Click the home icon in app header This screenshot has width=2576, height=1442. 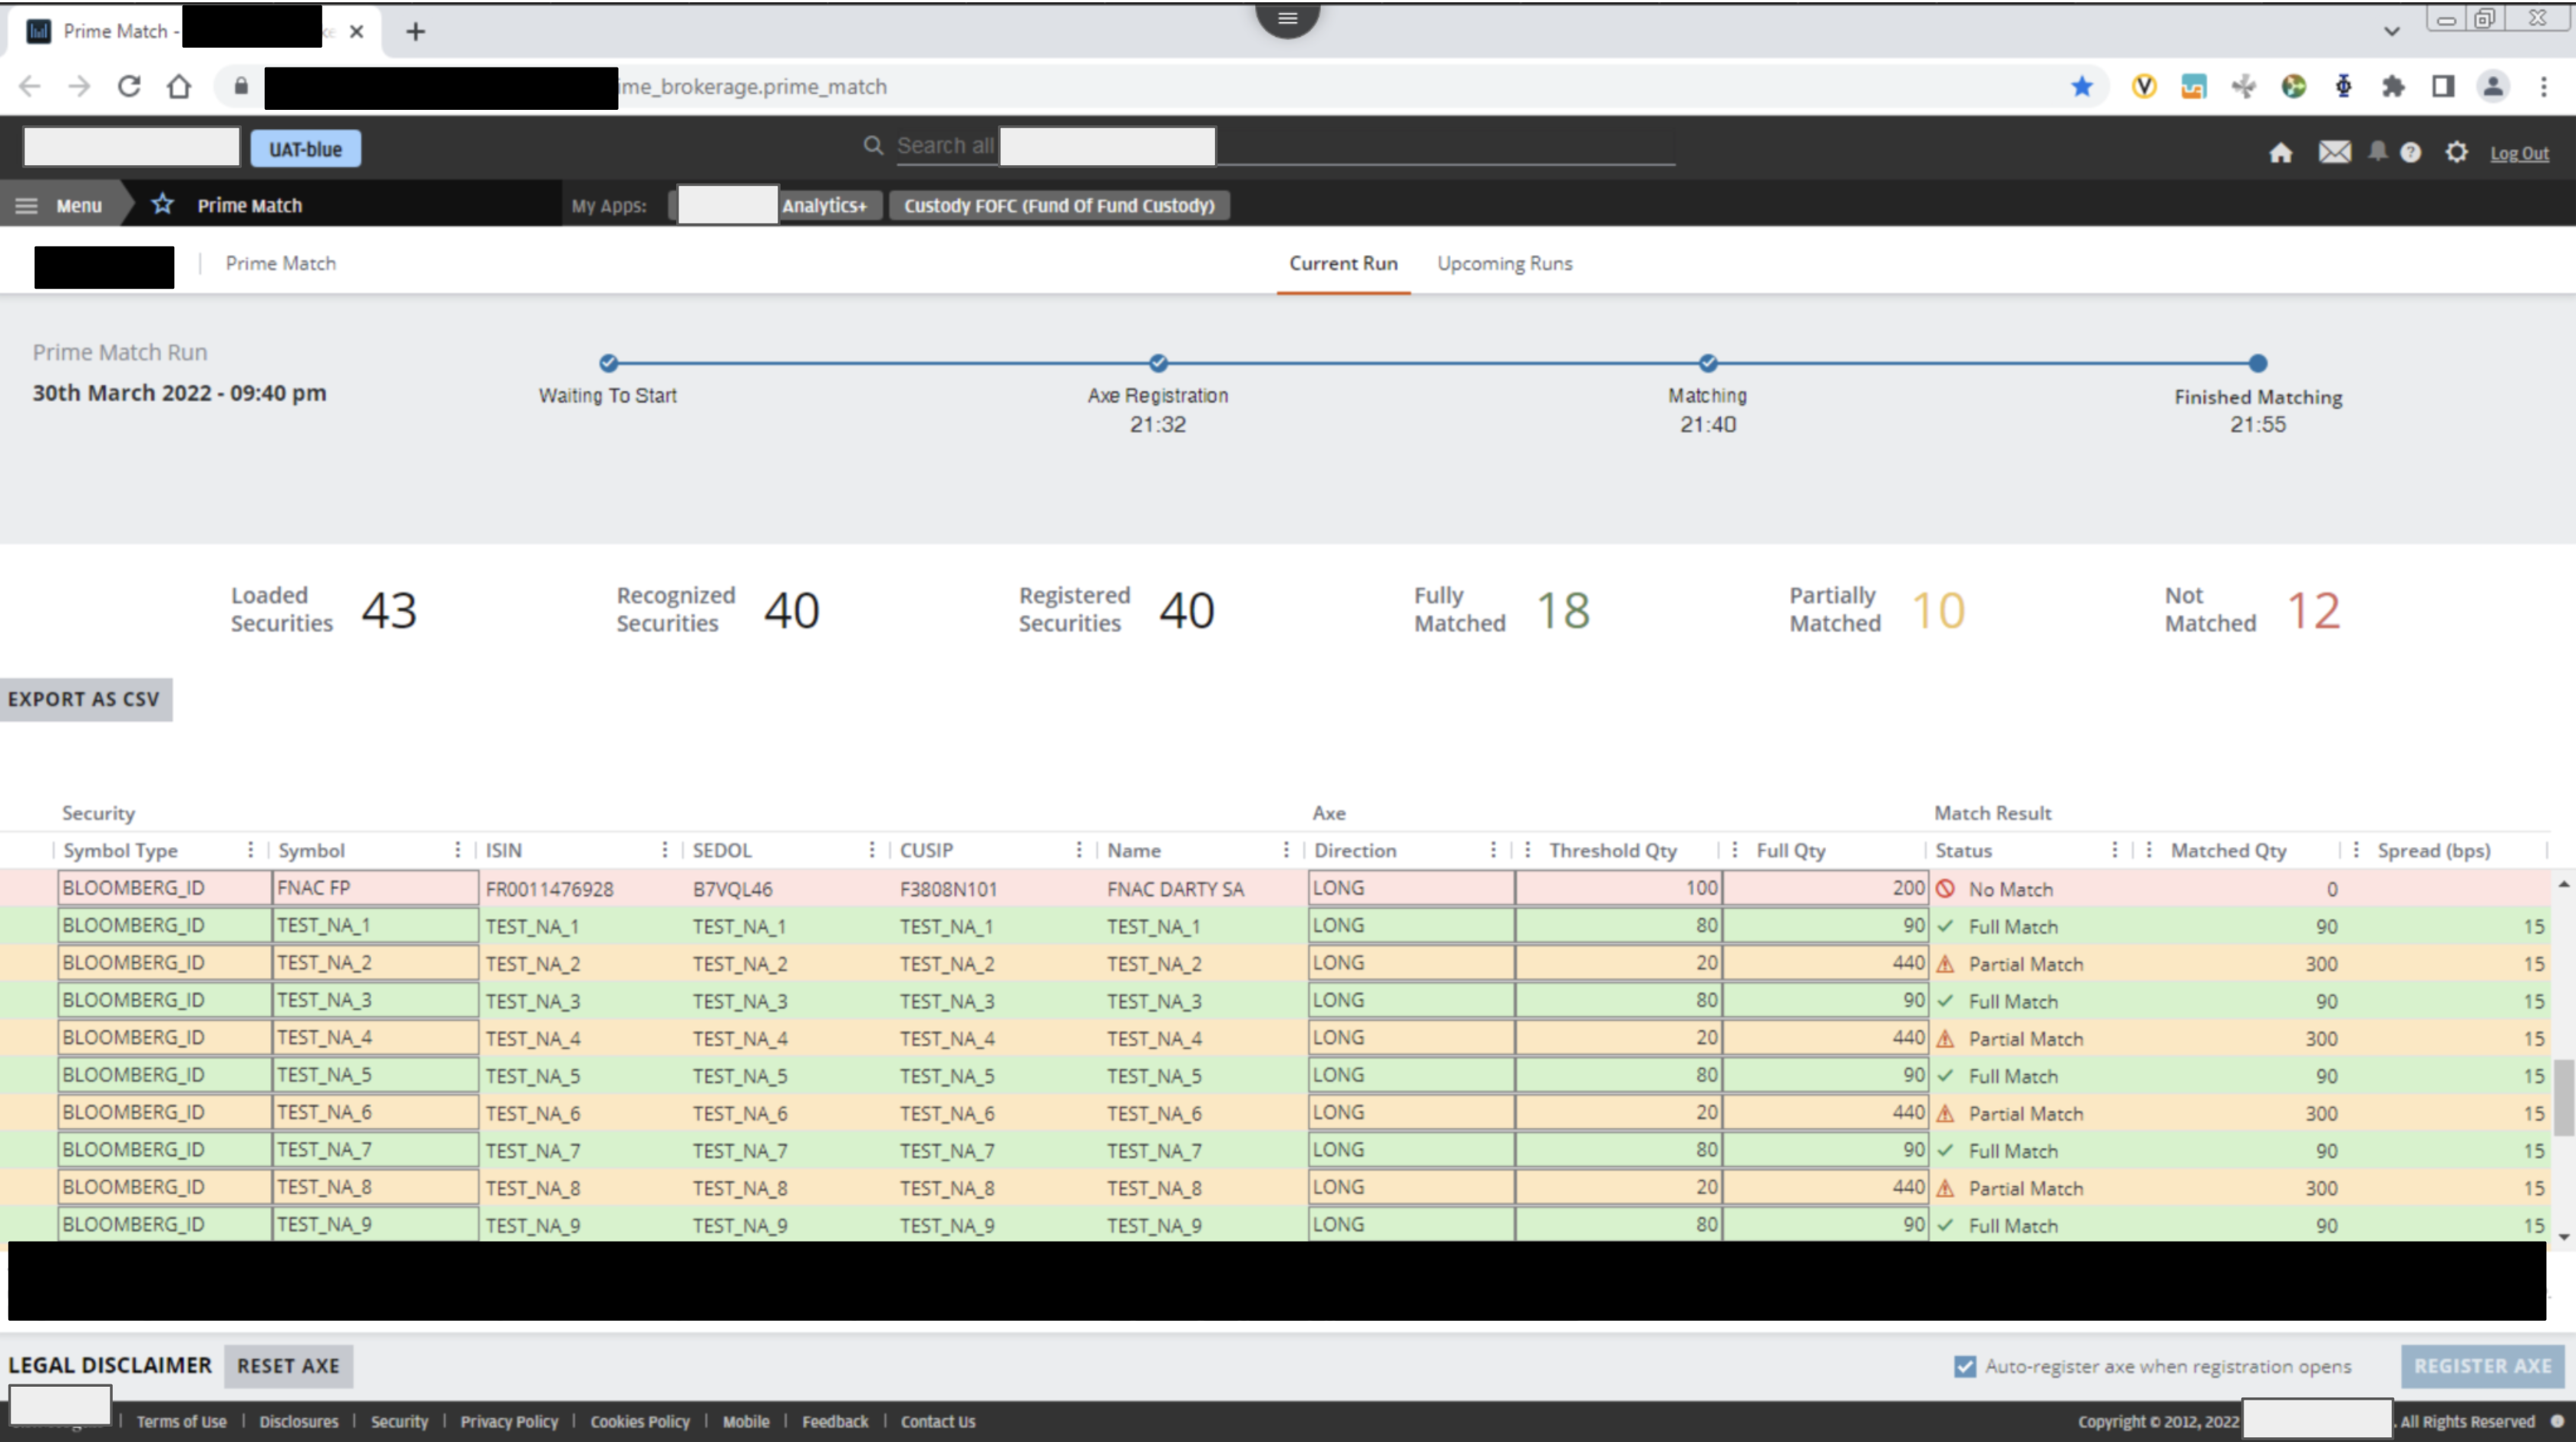(2280, 153)
